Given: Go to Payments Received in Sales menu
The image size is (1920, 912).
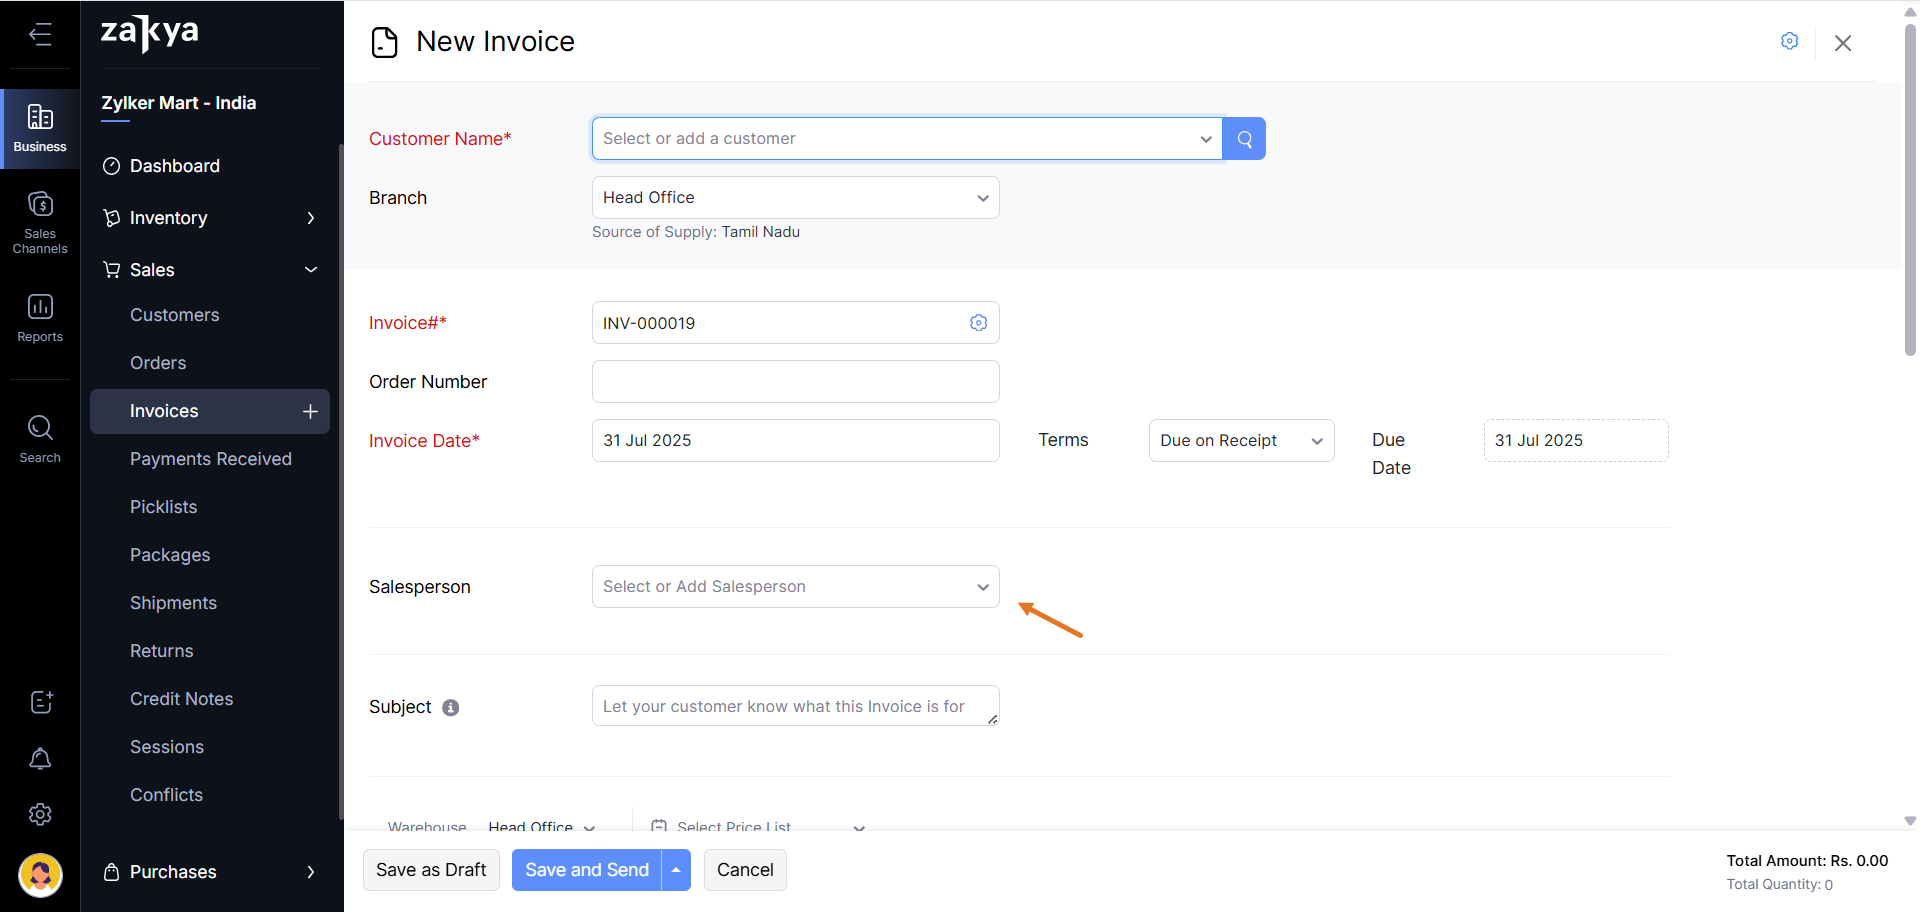Looking at the screenshot, I should point(210,459).
